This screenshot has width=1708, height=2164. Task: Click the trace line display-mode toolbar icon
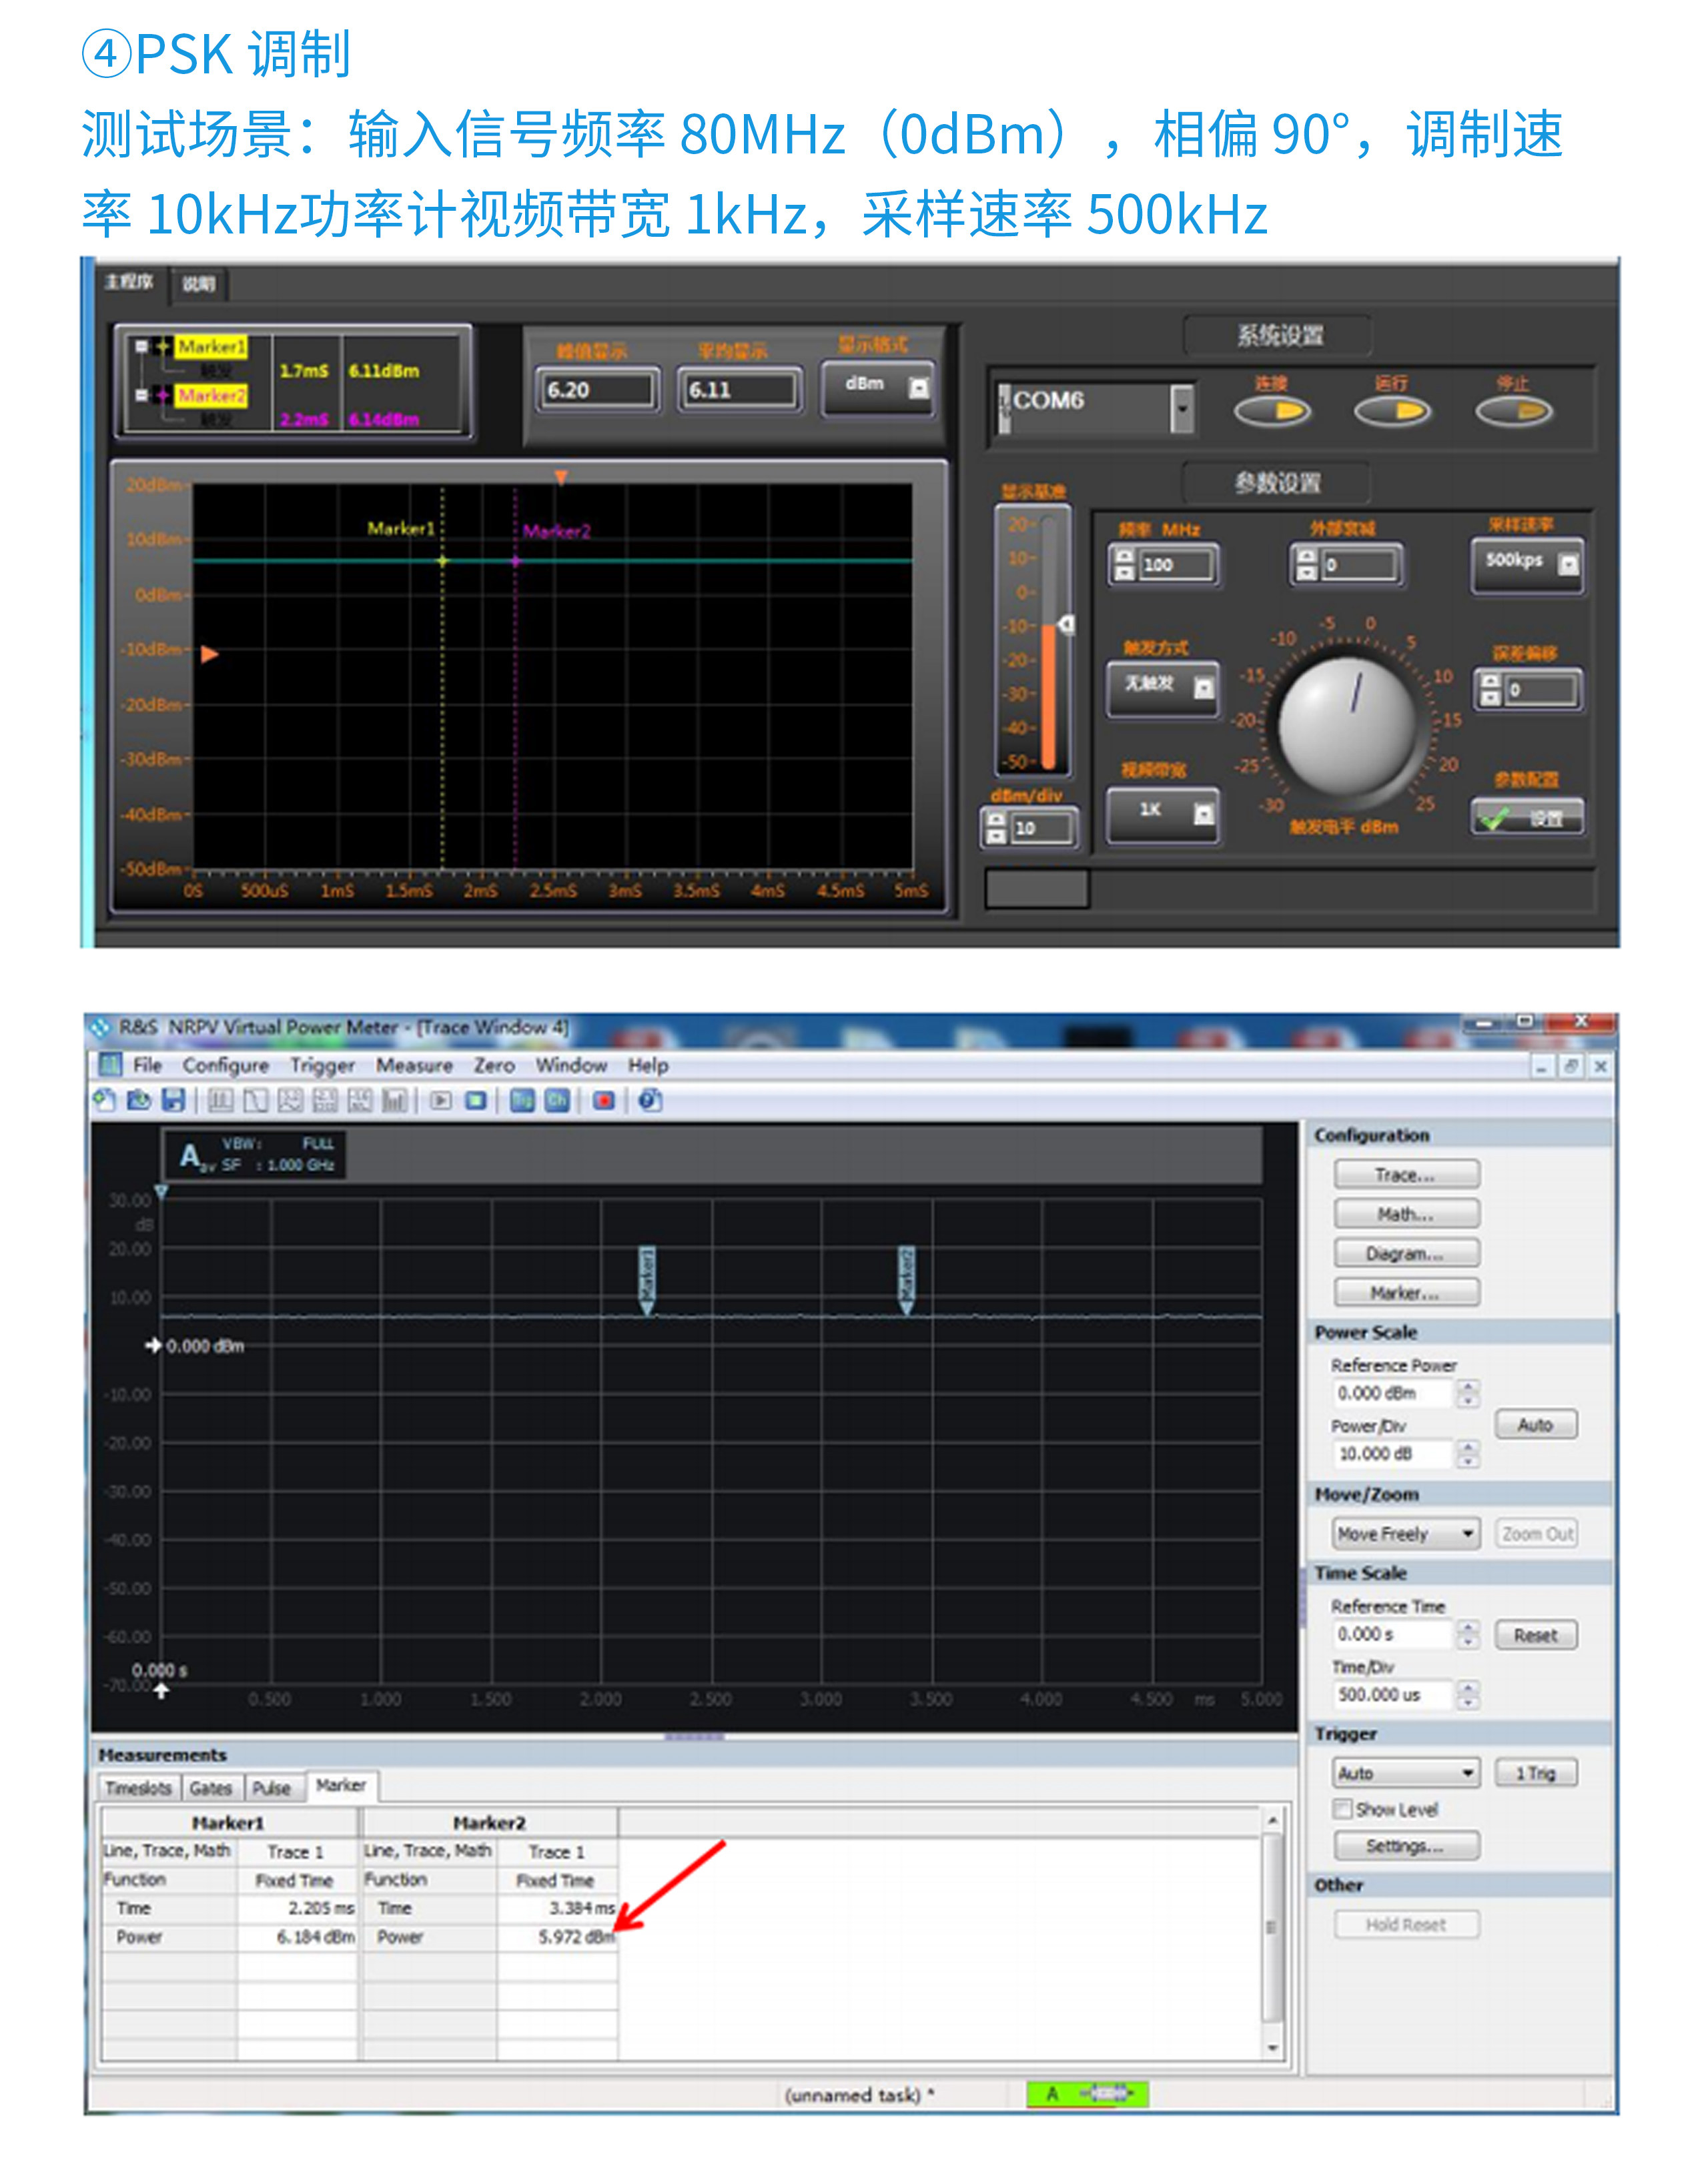coord(257,1101)
